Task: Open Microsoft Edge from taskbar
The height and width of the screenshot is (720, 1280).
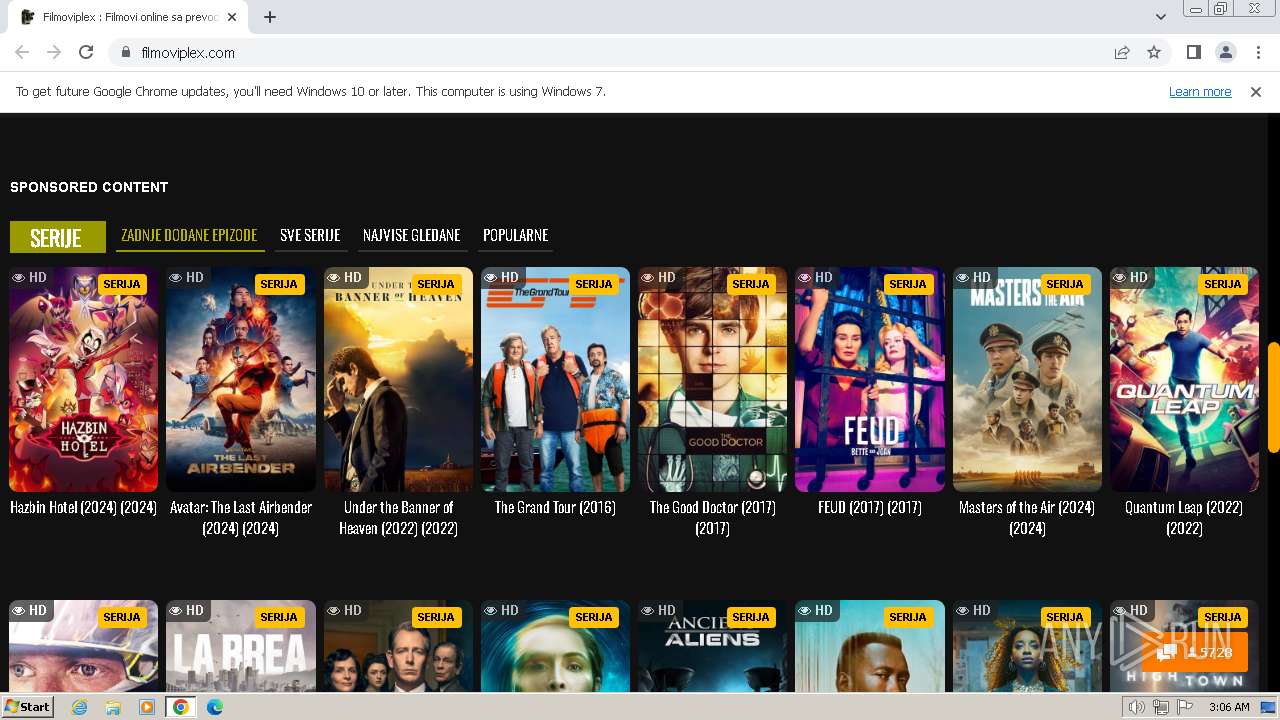Action: 215,707
